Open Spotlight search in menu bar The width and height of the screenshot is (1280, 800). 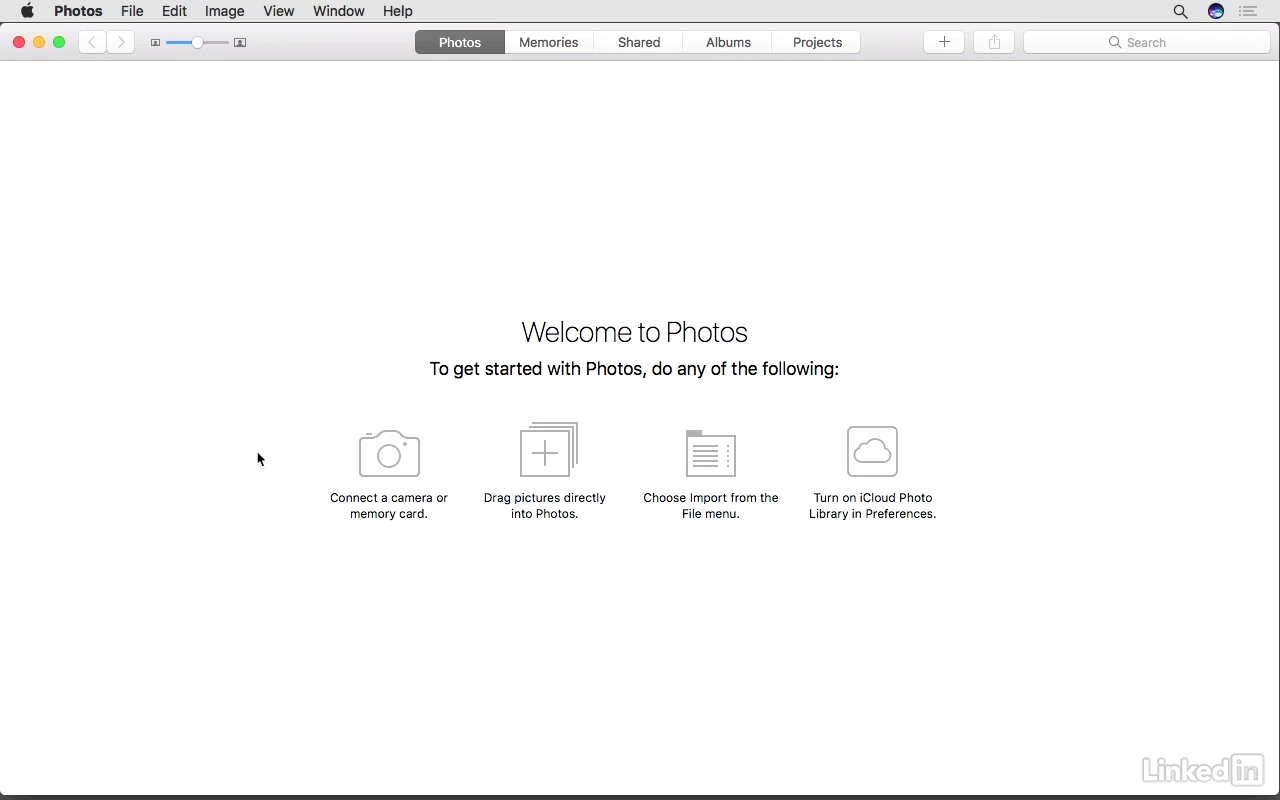click(x=1180, y=11)
